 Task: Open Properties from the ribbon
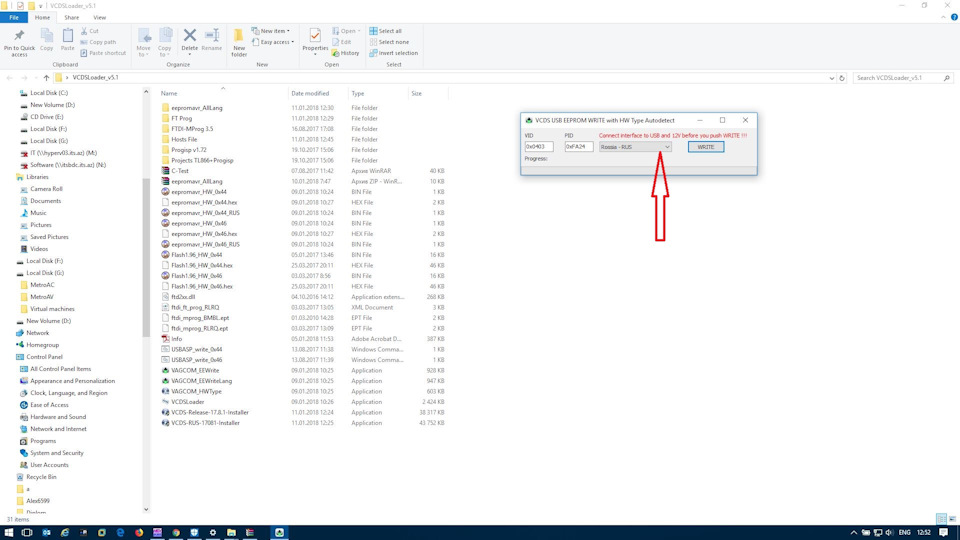point(315,40)
